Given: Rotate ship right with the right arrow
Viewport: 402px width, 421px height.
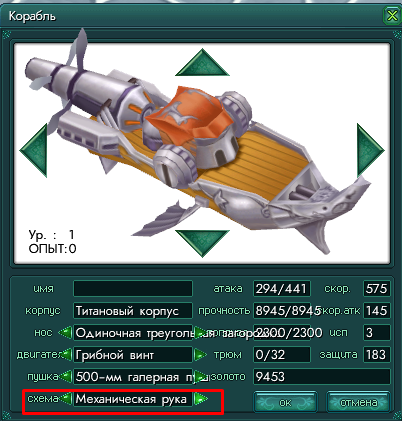Looking at the screenshot, I should pos(371,150).
